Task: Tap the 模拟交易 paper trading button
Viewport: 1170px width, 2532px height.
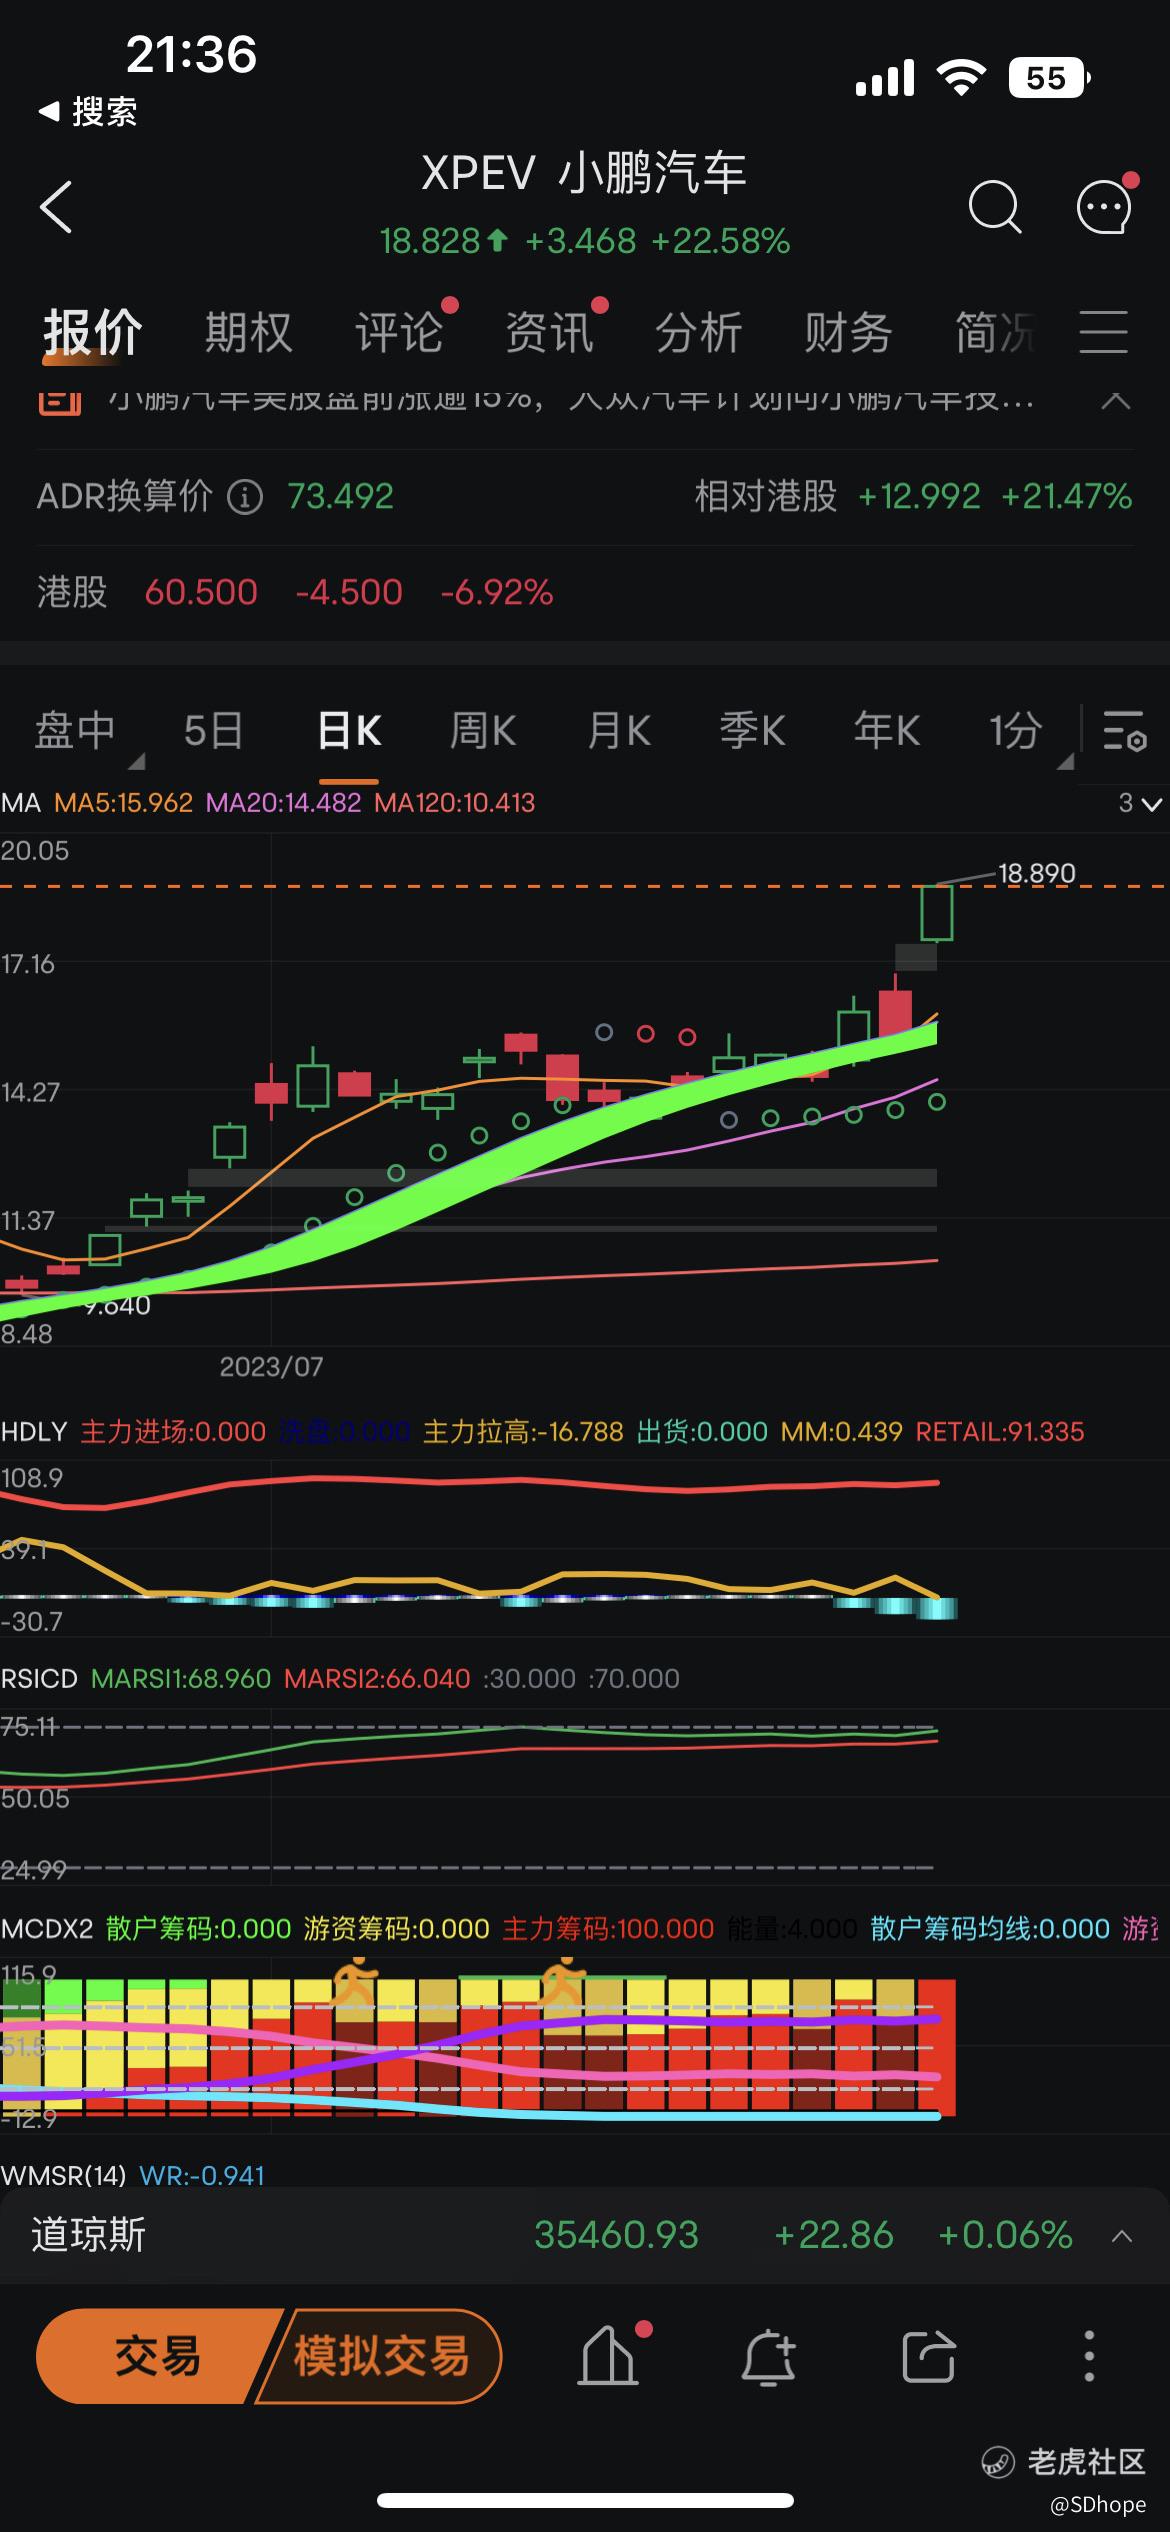Action: (x=380, y=2356)
